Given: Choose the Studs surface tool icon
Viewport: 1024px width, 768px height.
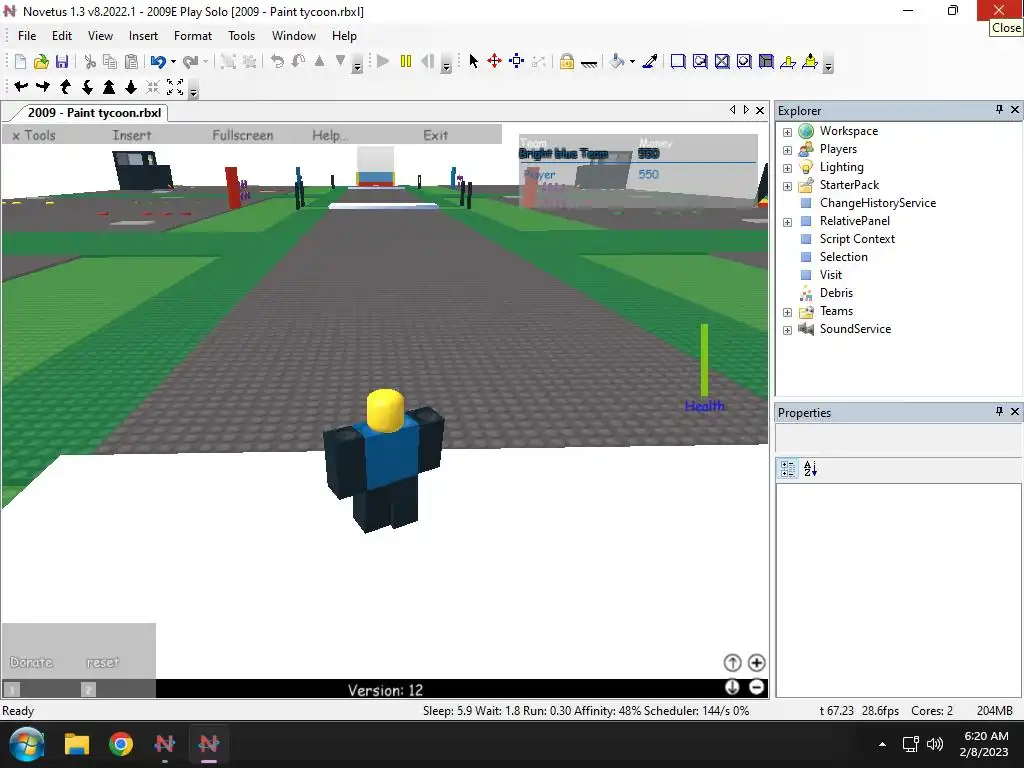Looking at the screenshot, I should click(x=744, y=61).
